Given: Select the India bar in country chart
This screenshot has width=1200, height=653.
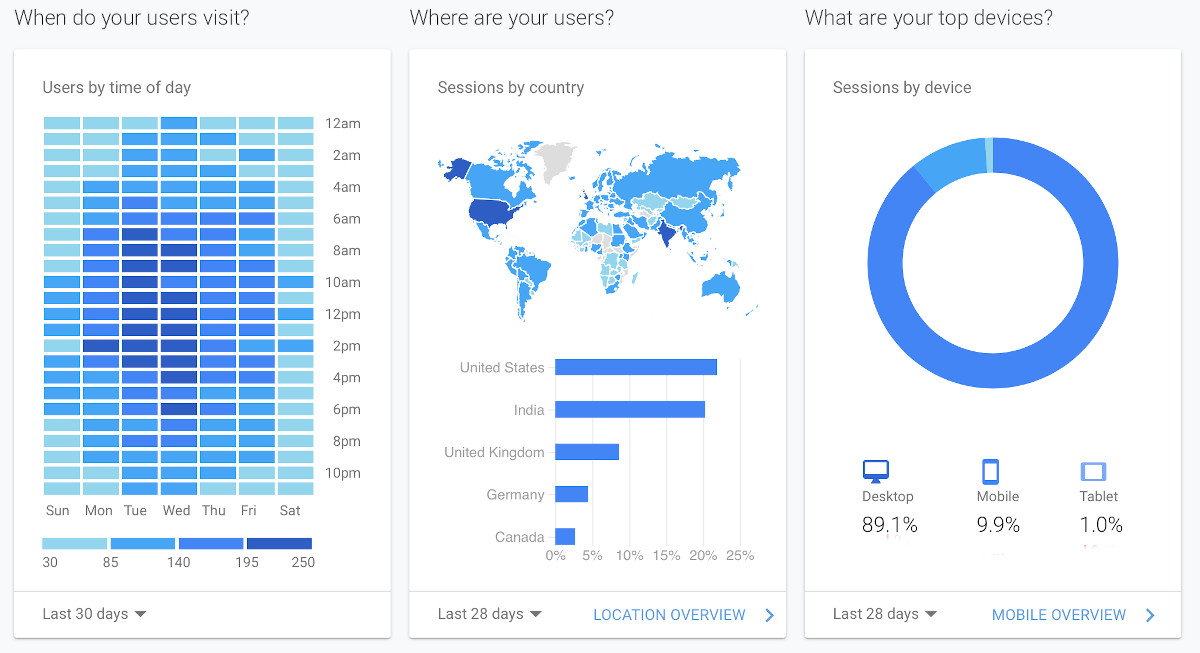Looking at the screenshot, I should point(629,409).
